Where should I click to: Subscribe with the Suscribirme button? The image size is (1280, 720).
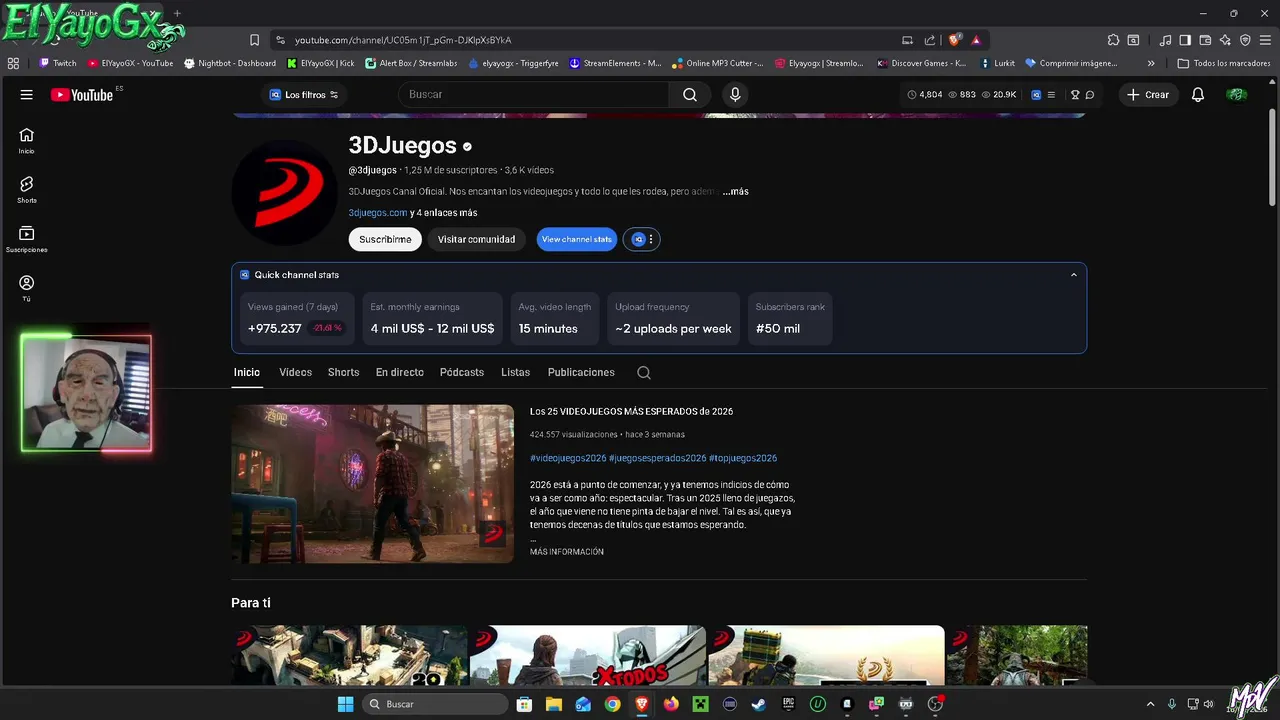385,239
